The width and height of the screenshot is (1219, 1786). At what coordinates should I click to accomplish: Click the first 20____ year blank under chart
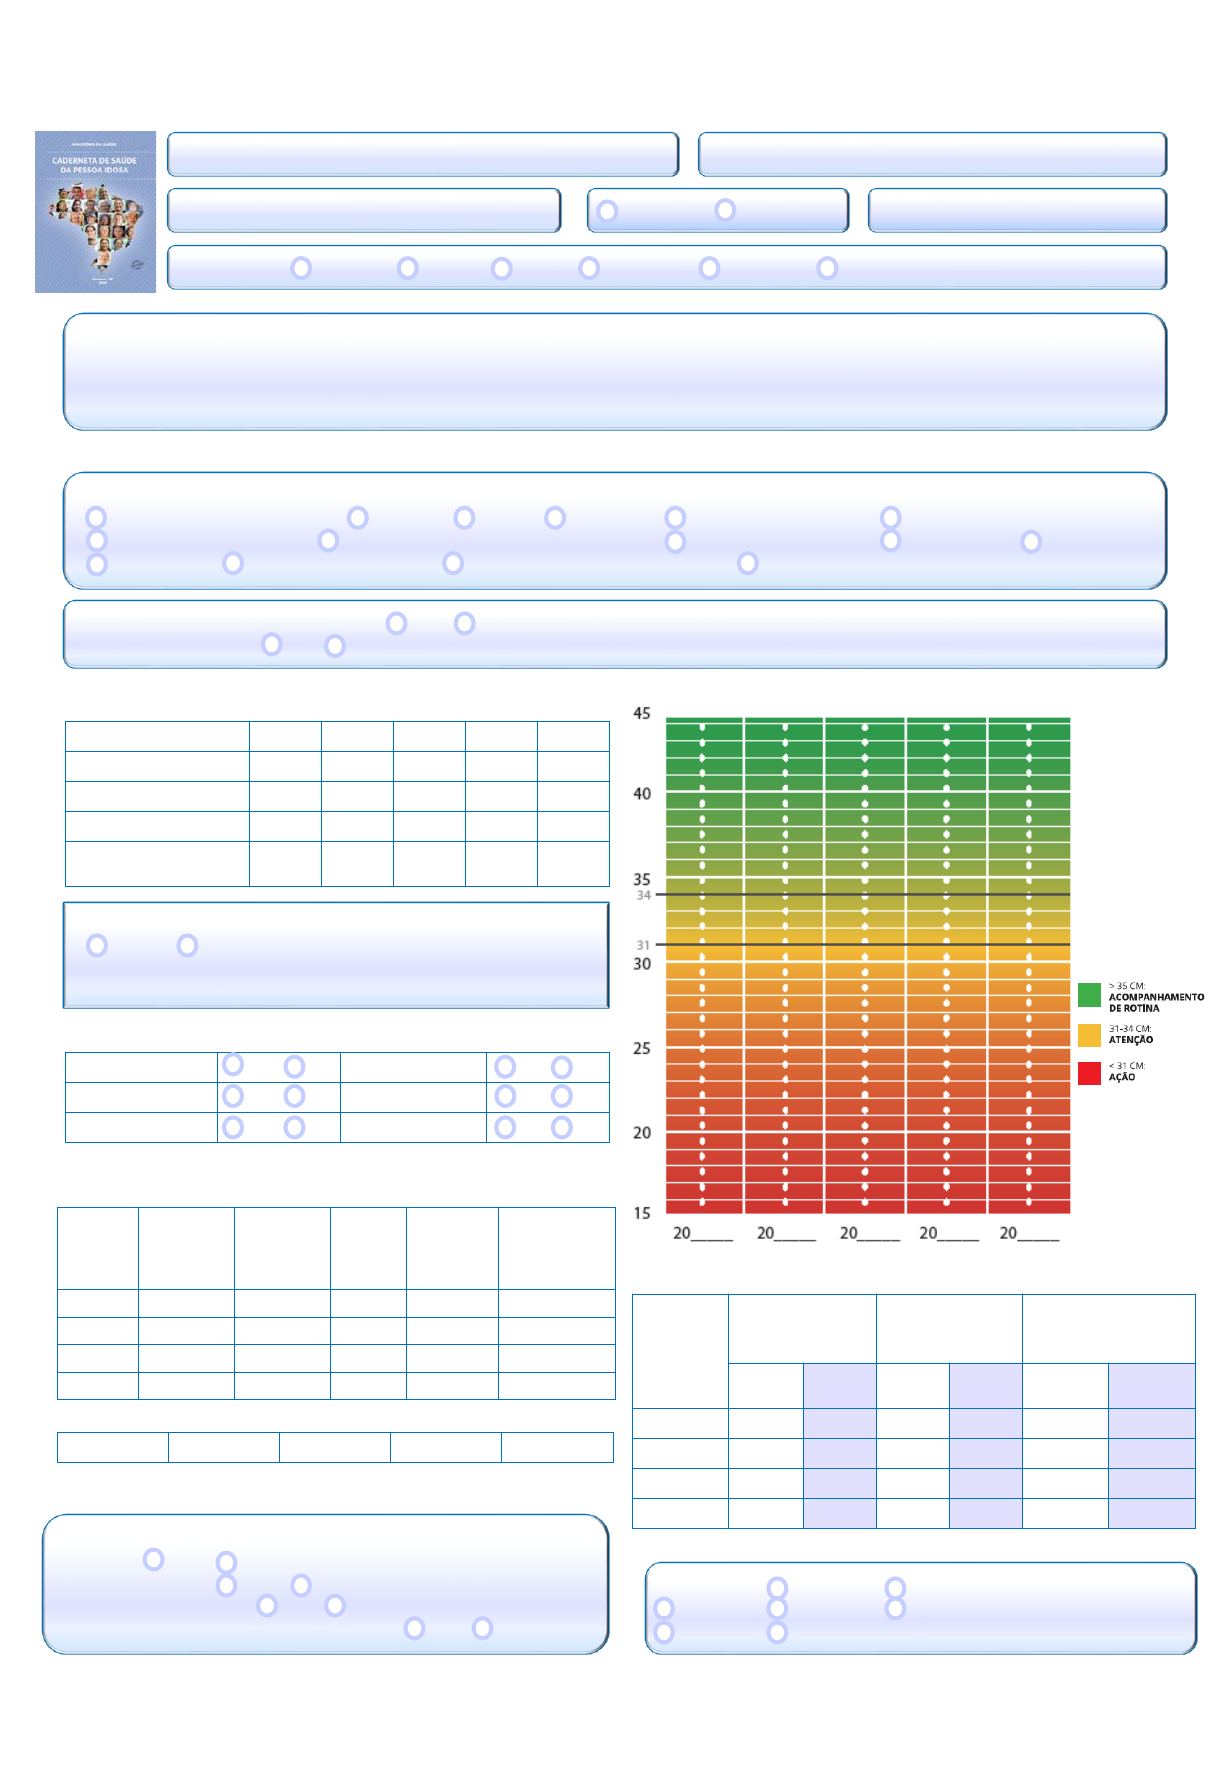[x=702, y=1233]
